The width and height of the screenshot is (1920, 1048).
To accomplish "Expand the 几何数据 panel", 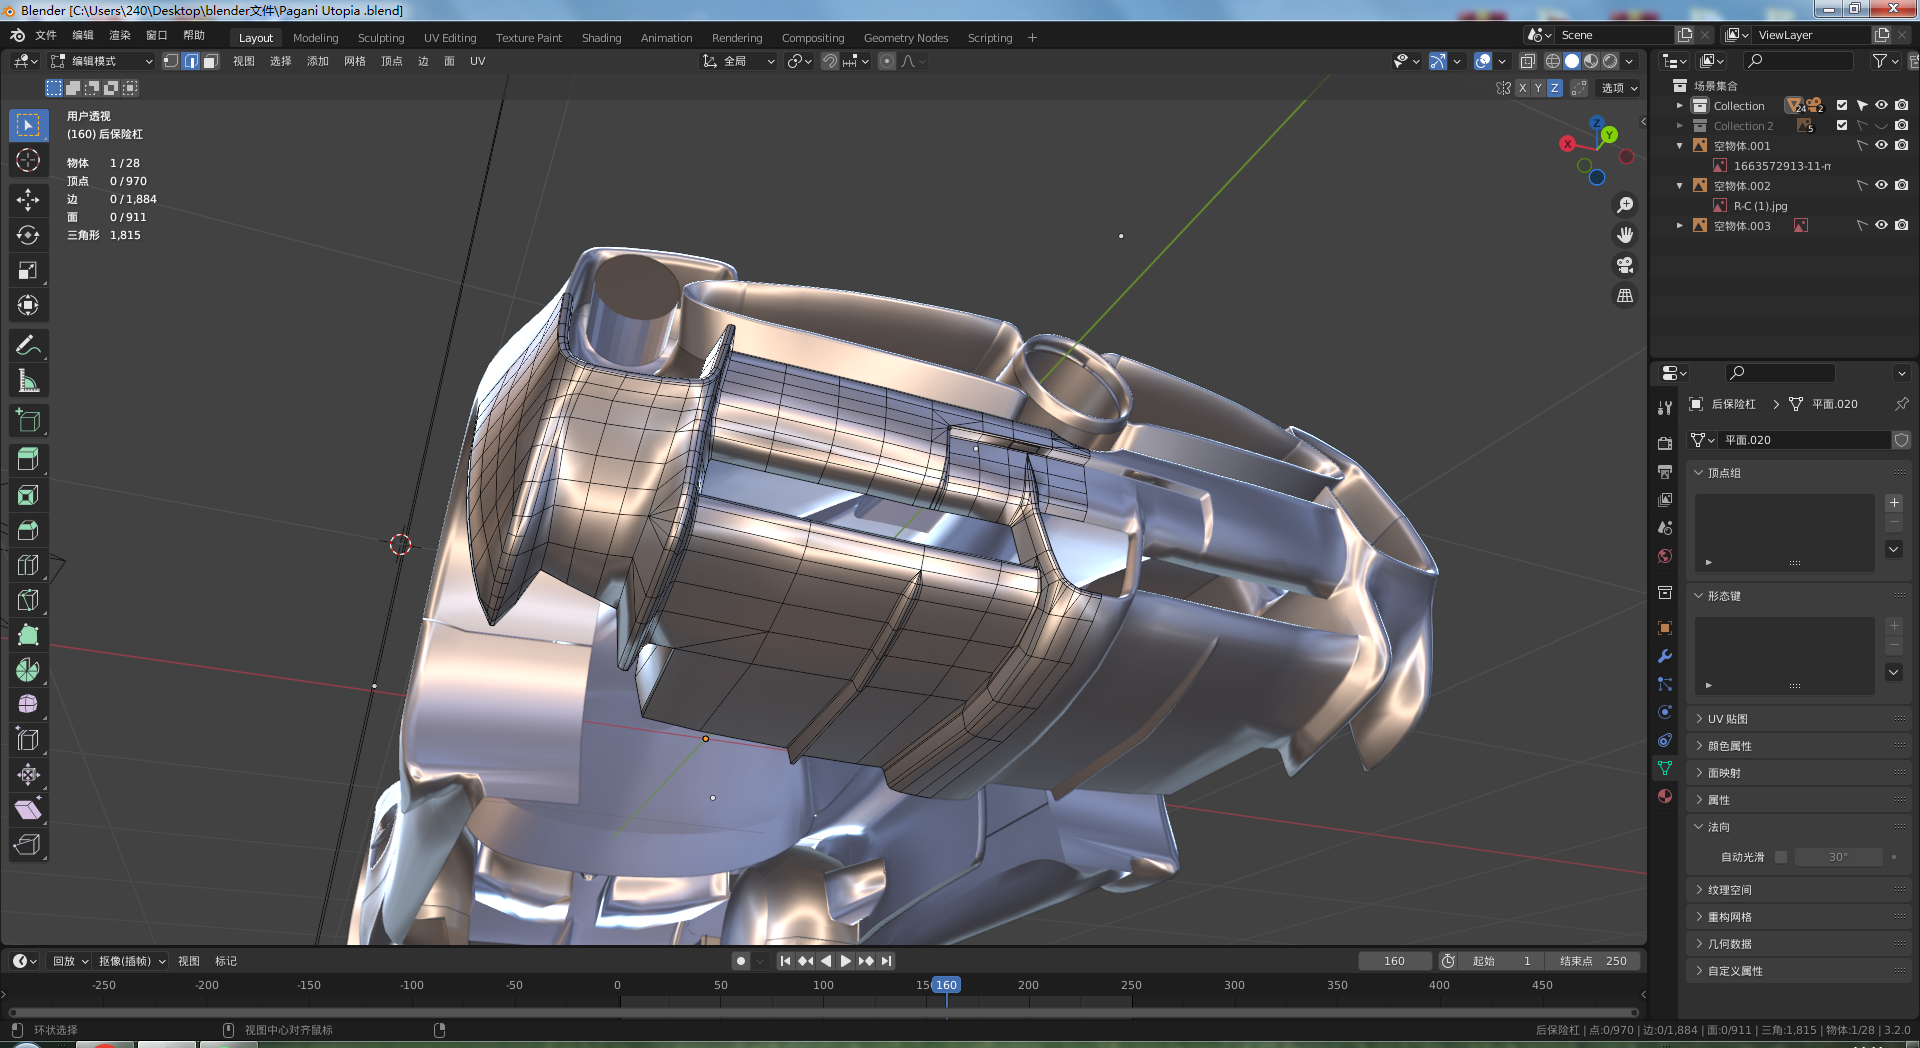I will (1798, 944).
